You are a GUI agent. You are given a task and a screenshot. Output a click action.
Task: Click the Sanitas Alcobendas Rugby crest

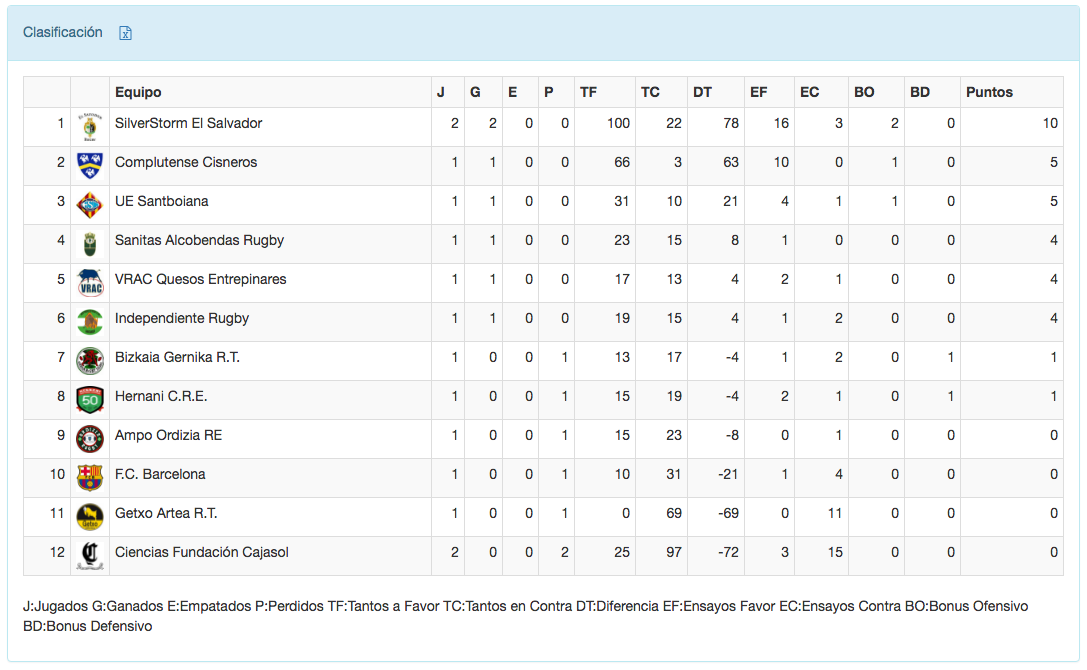(x=90, y=243)
